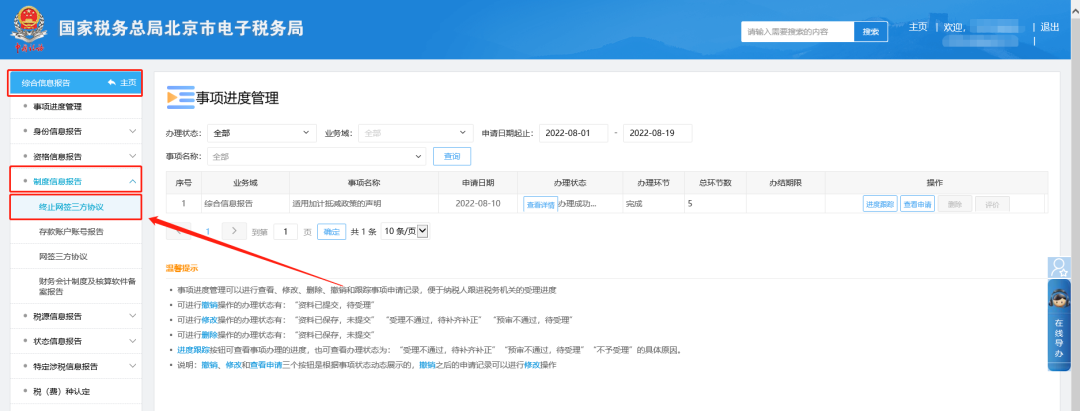The image size is (1080, 411).
Task: Click the user avatar icon above 在线导办
Action: coord(1058,267)
